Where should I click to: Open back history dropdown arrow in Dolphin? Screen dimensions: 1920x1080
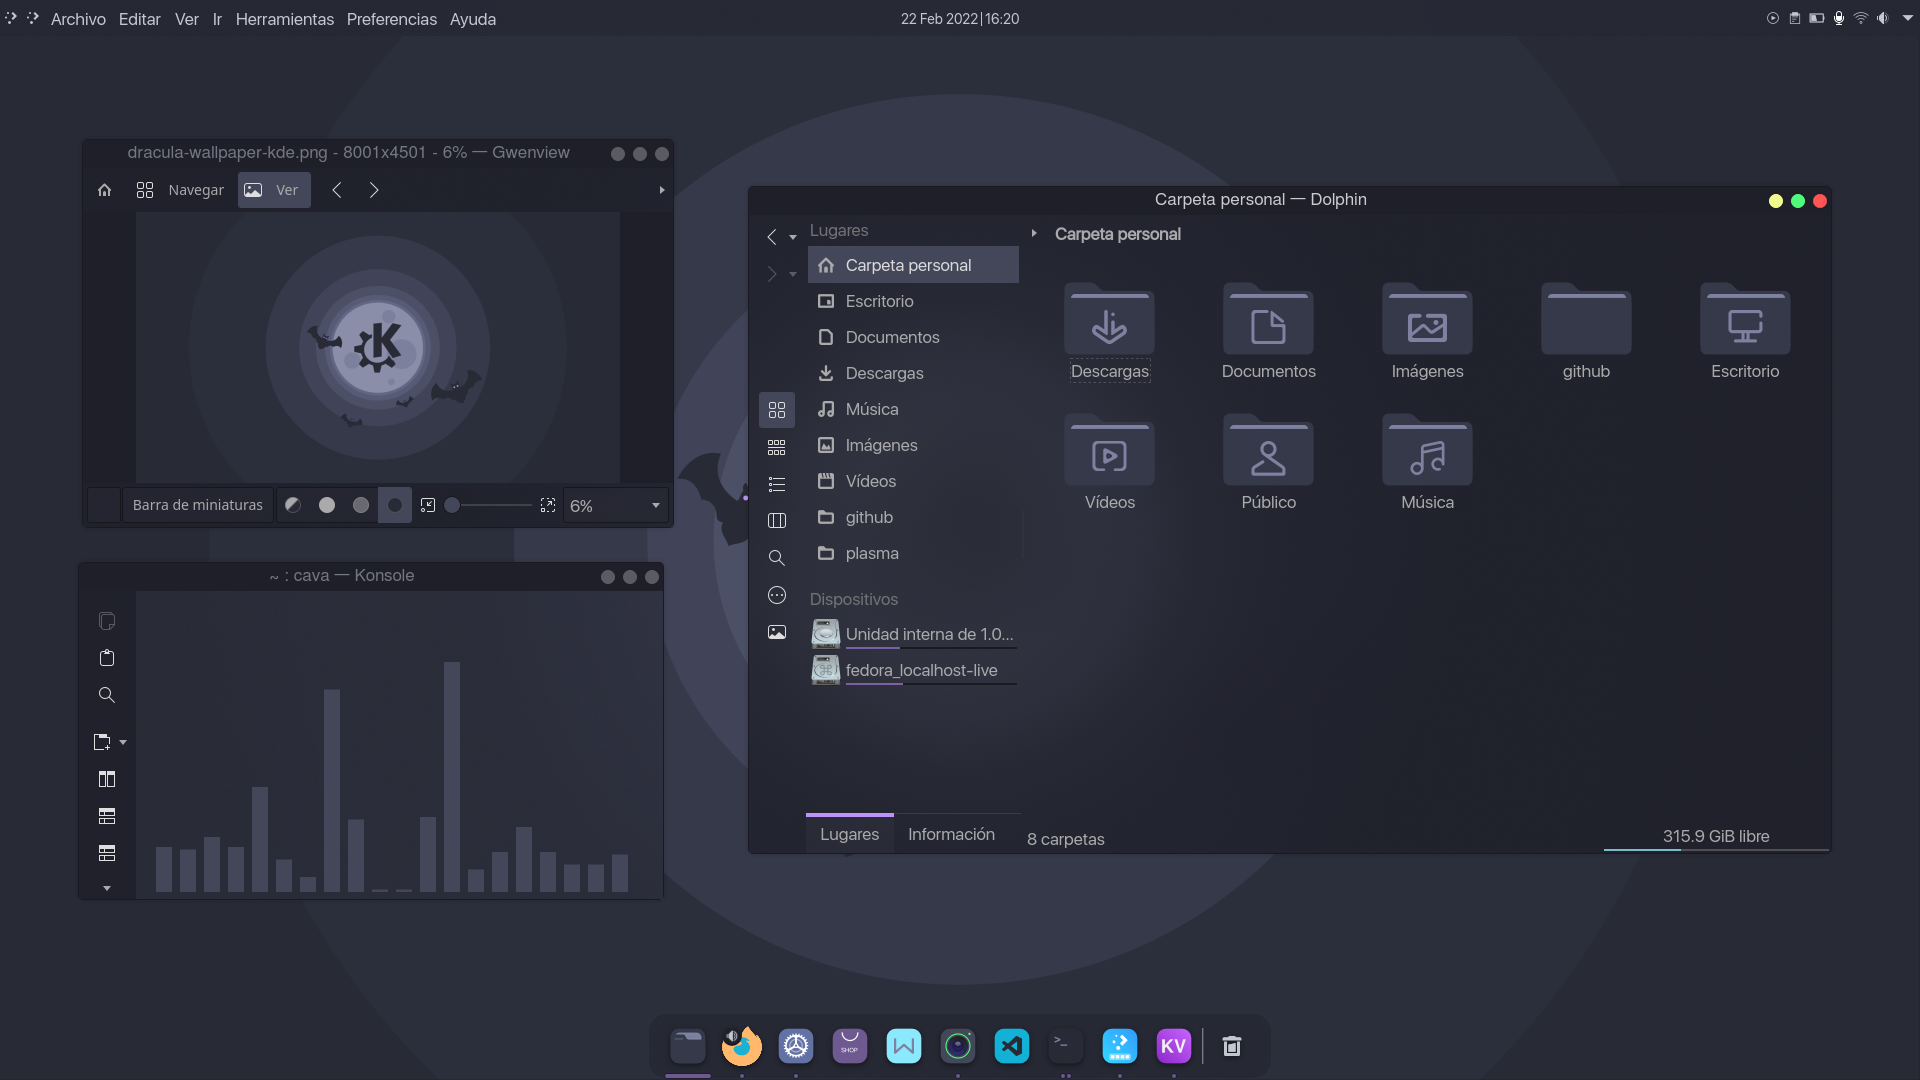(x=793, y=238)
